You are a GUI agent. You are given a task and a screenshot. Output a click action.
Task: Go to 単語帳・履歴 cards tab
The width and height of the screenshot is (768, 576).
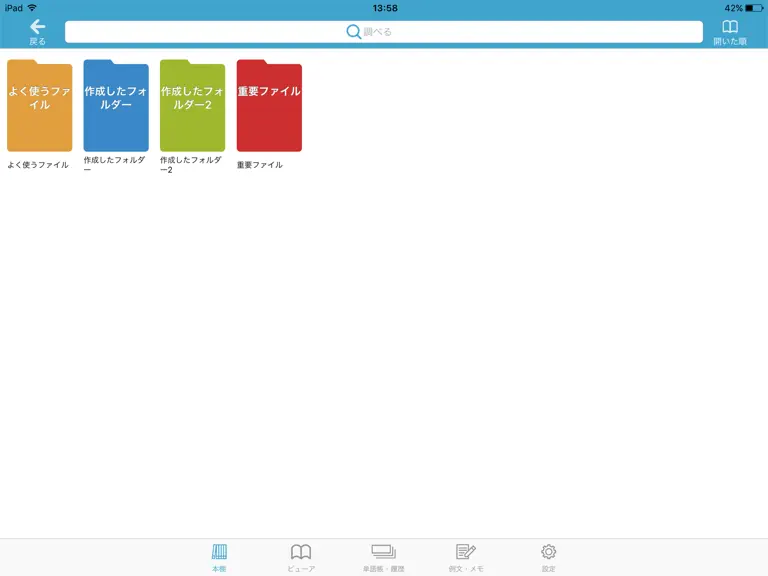[384, 557]
